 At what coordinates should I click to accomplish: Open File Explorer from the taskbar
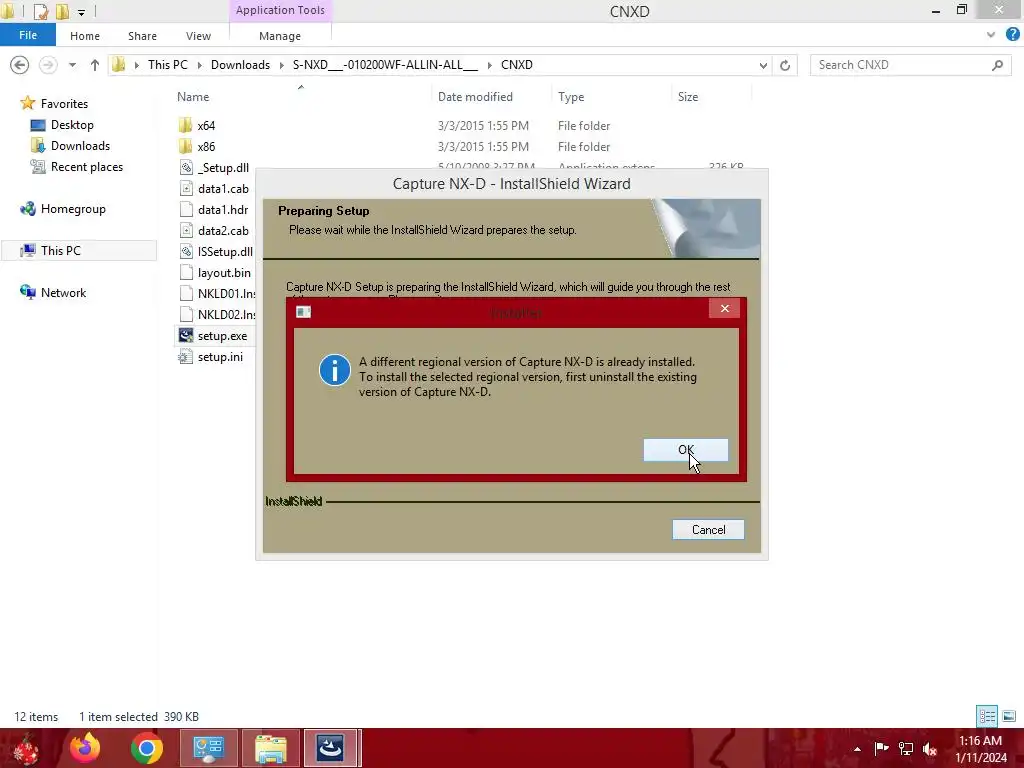[270, 748]
